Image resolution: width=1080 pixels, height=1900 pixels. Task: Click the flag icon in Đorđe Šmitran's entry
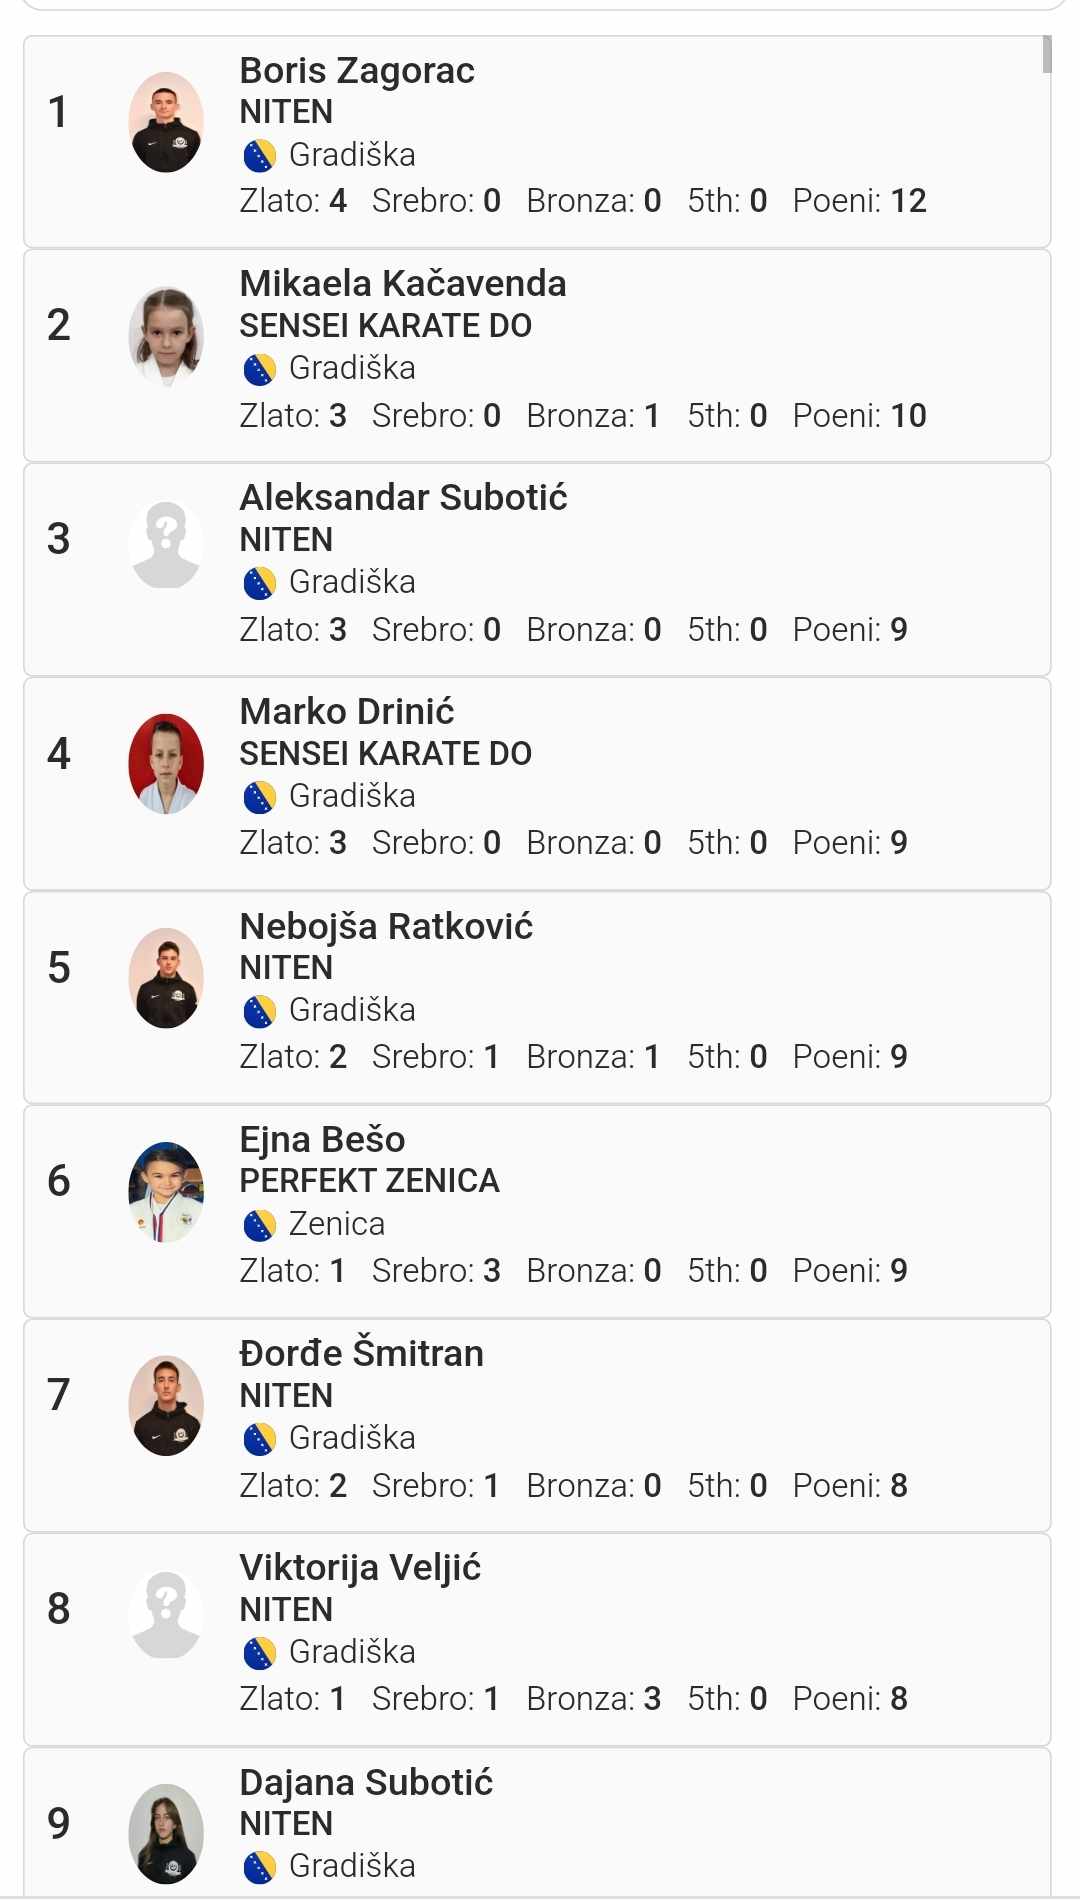[259, 1439]
